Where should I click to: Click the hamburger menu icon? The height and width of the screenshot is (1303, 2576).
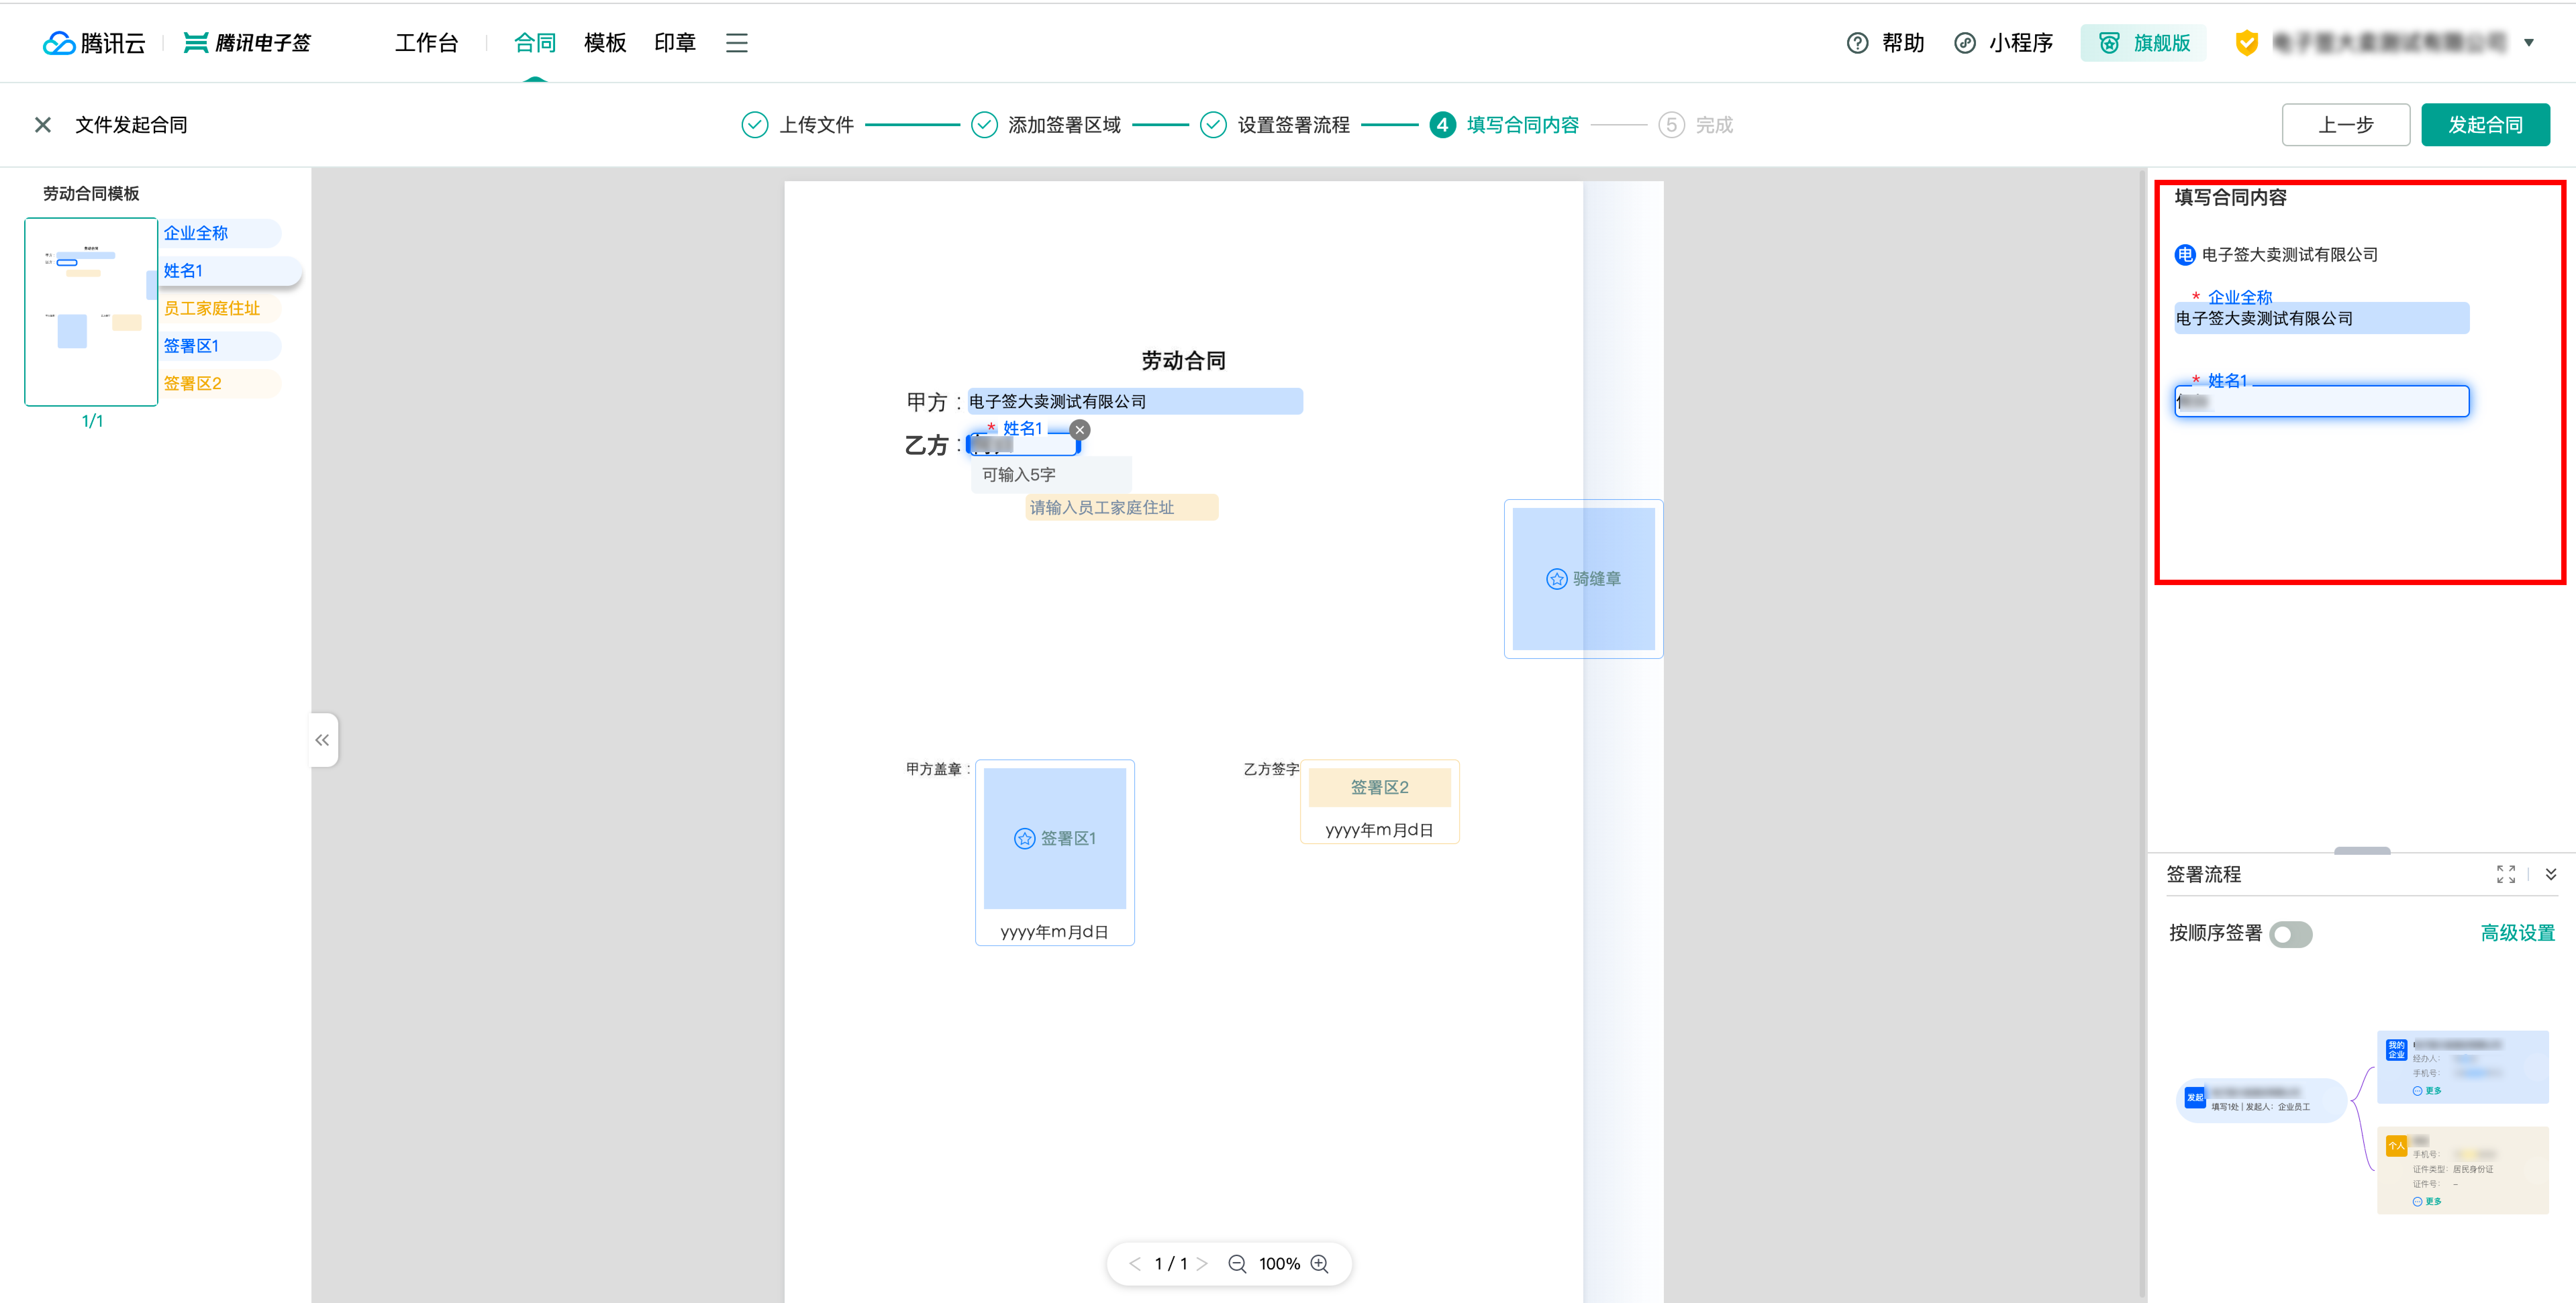click(736, 42)
